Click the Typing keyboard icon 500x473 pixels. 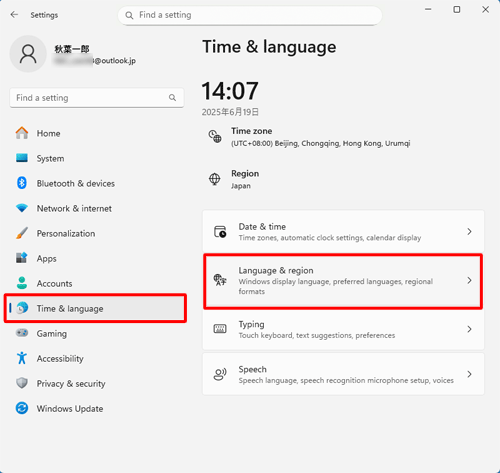click(220, 329)
